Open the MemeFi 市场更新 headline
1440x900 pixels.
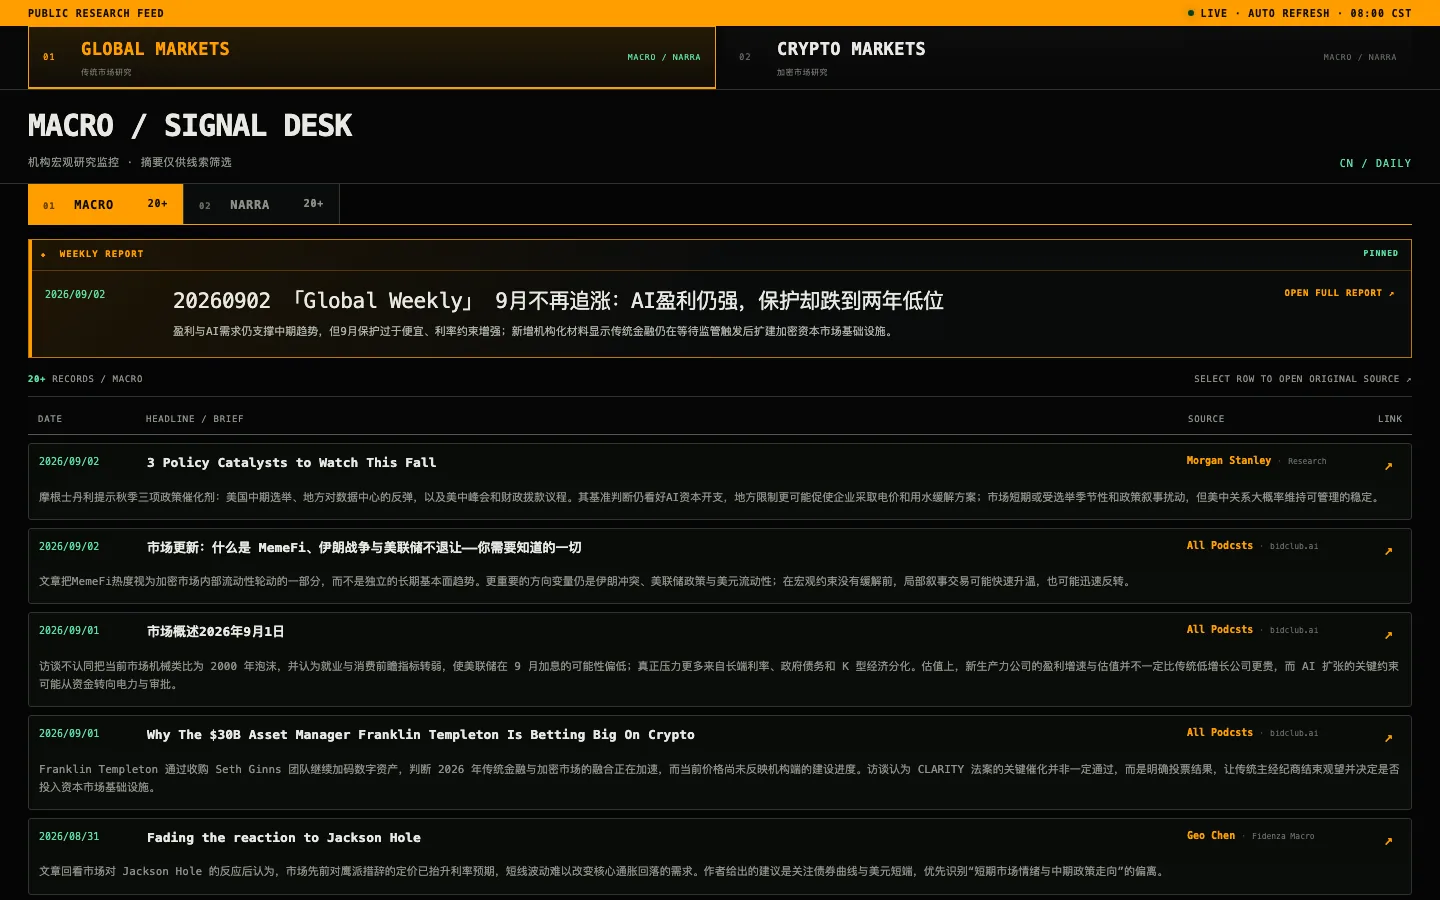(x=364, y=548)
